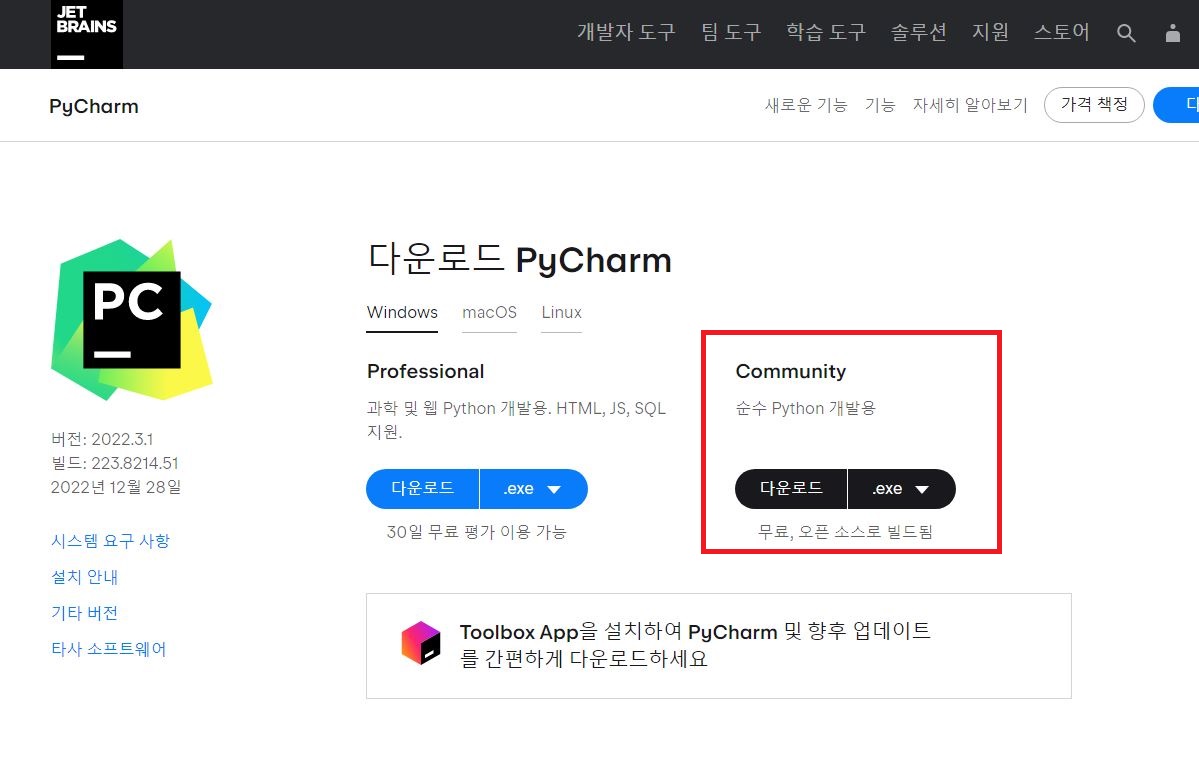
Task: Open 지원 menu
Action: coord(990,32)
